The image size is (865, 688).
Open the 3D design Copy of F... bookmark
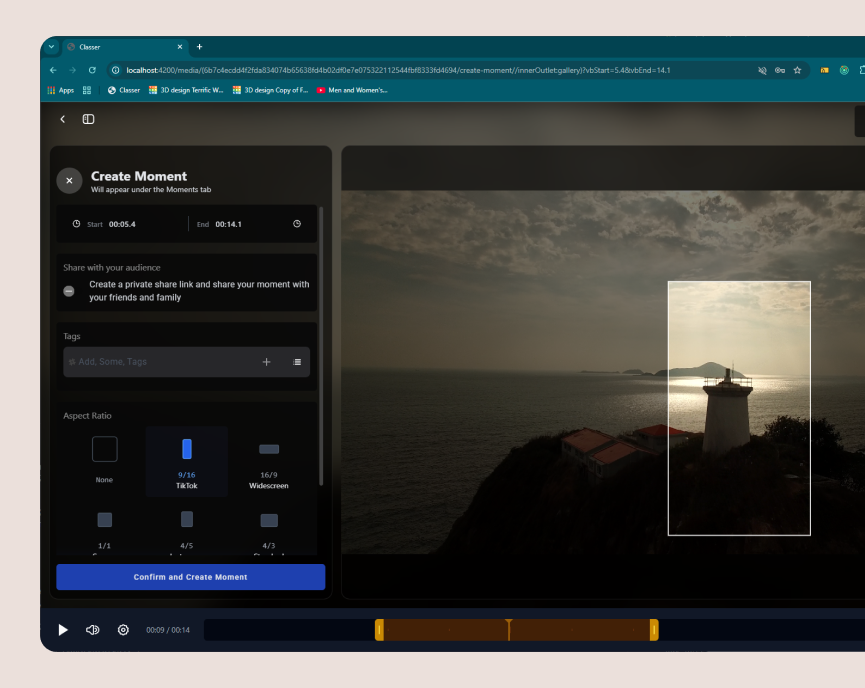click(270, 90)
